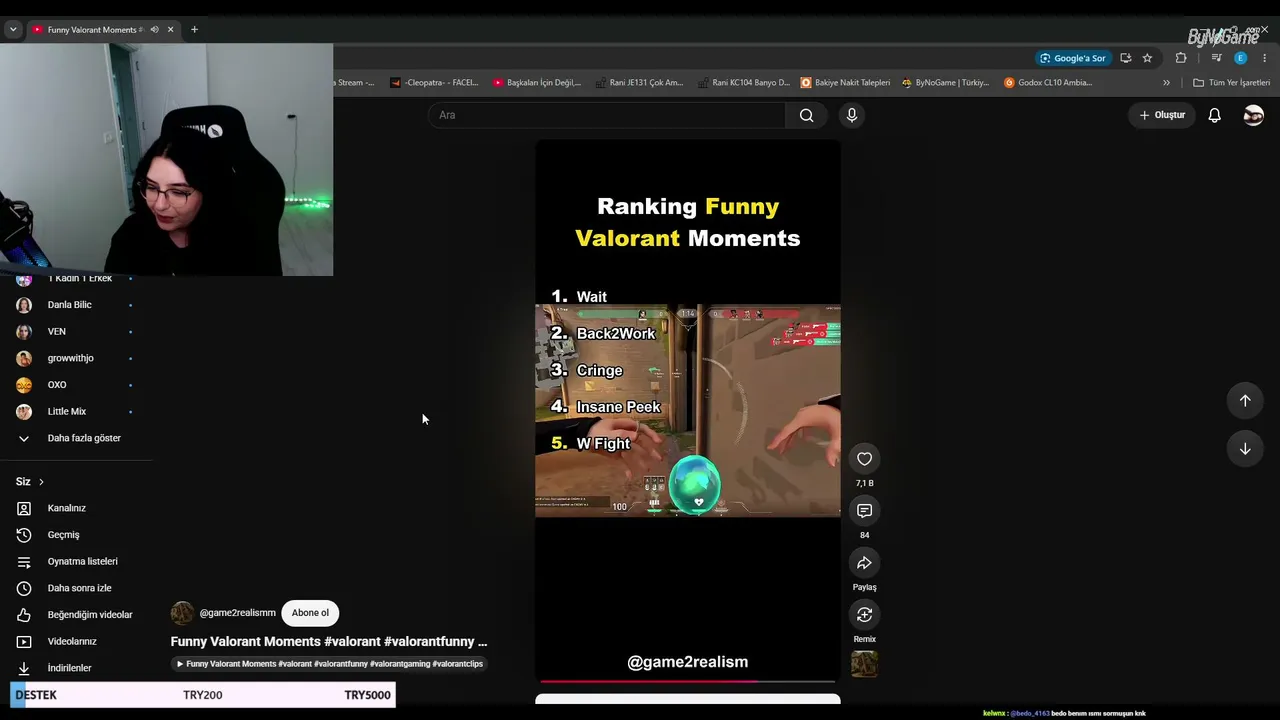Open the Godox CL10 Ambia bookmark
This screenshot has height=720, width=1280.
pyautogui.click(x=1048, y=83)
